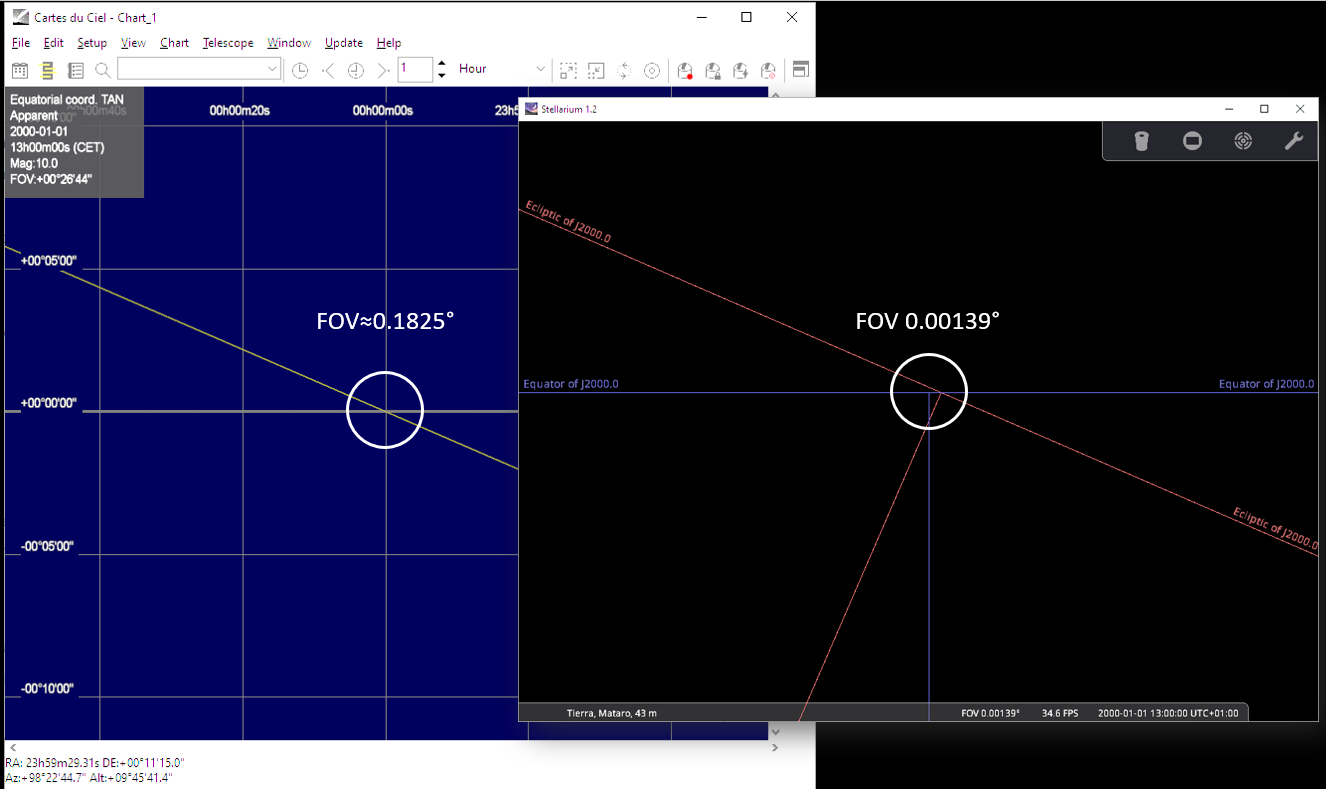Activate the search magnifier in Cartes du Ciel
The image size is (1326, 789).
click(x=102, y=70)
